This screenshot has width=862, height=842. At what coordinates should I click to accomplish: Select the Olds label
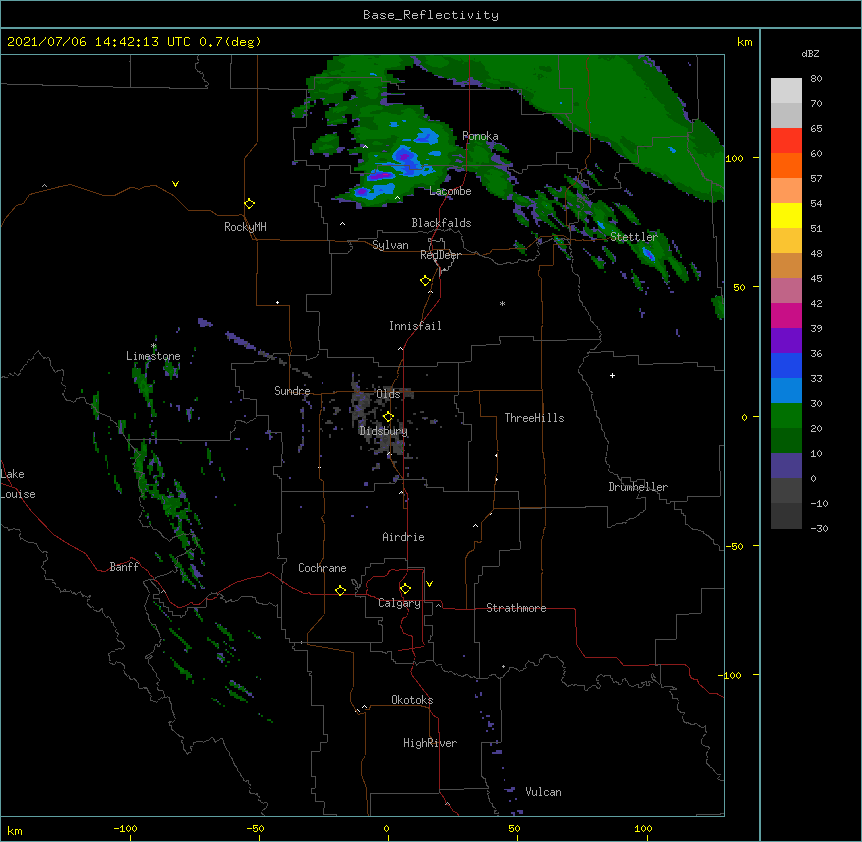click(388, 394)
